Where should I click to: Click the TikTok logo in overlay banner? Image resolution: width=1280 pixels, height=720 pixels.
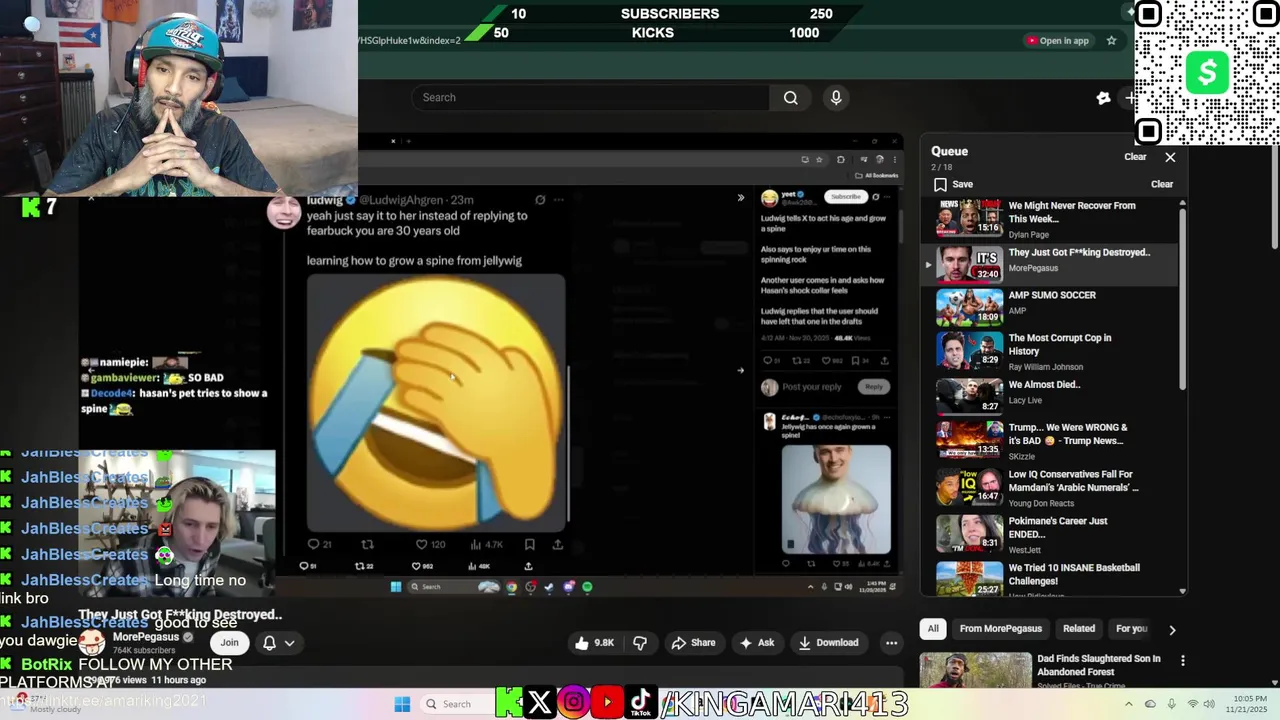click(641, 703)
